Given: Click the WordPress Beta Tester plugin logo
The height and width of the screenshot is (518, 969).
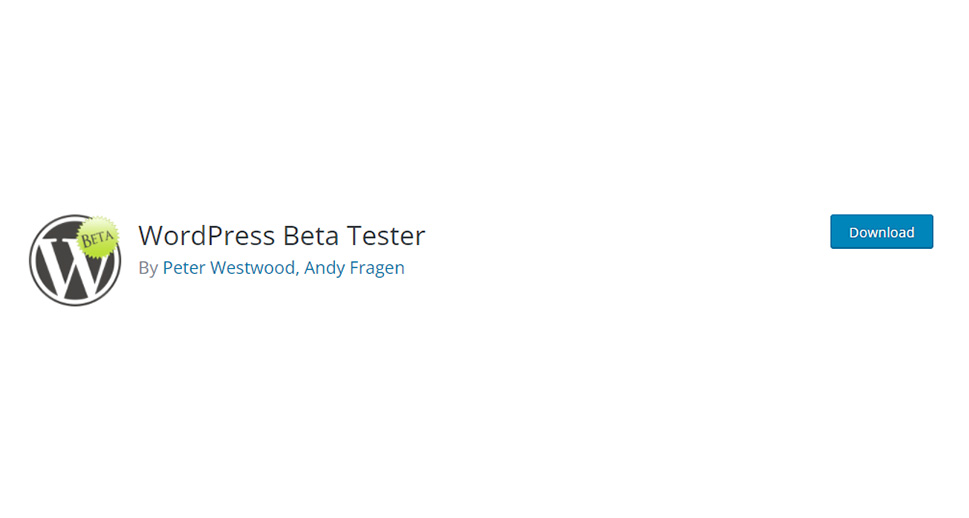Looking at the screenshot, I should pos(75,260).
